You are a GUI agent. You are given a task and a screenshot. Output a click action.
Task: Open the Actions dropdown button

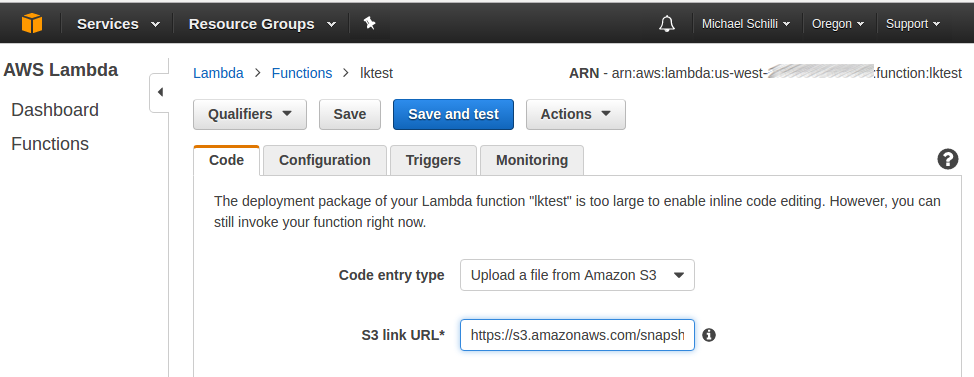[576, 114]
